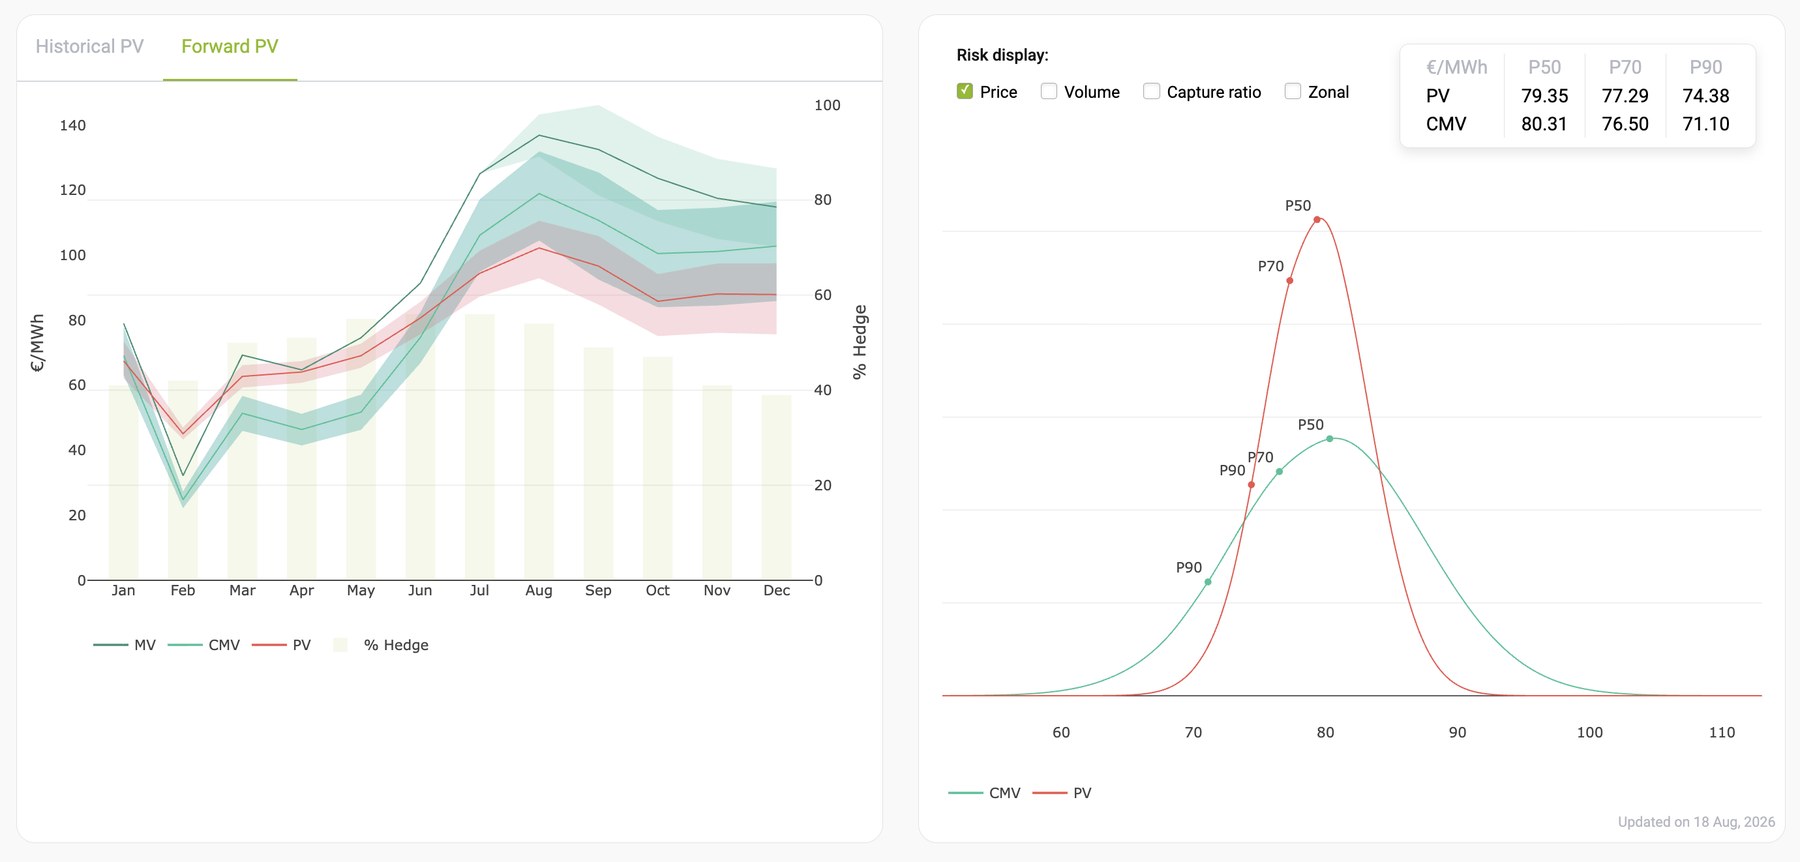This screenshot has height=862, width=1800.
Task: Click the P70 column header in table
Action: tap(1625, 67)
